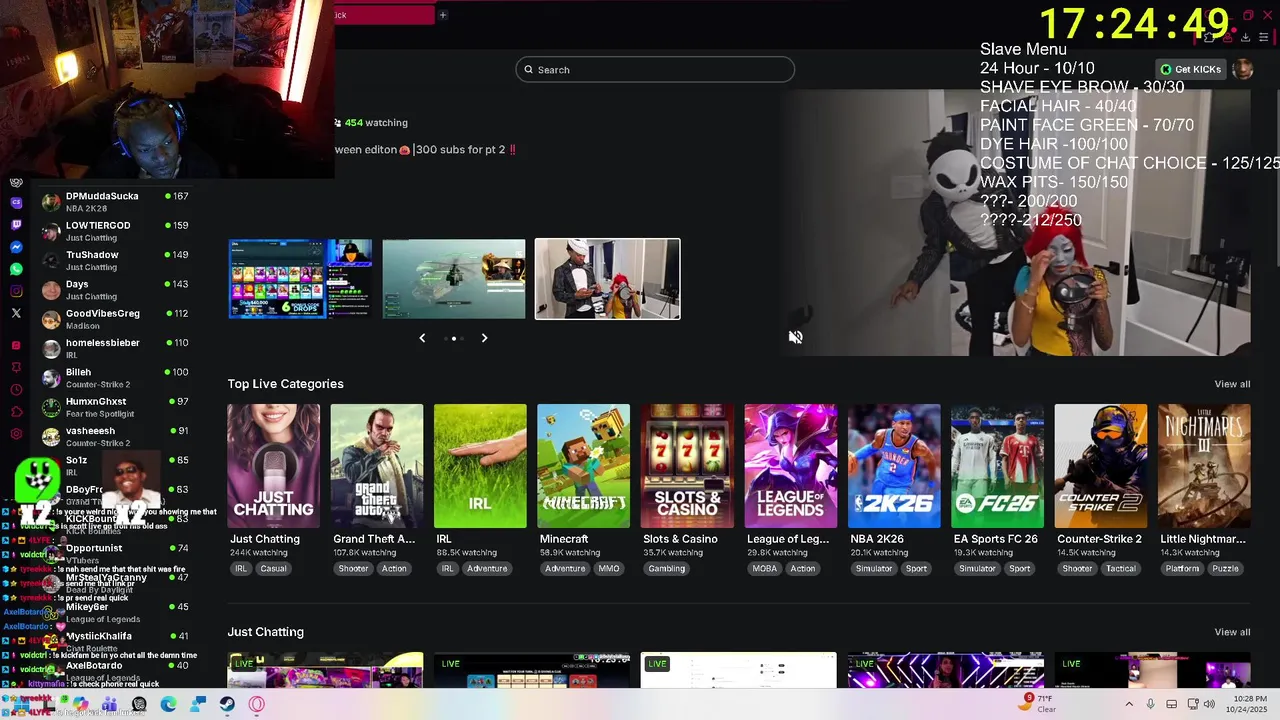Open the volume control in system tray
The width and height of the screenshot is (1280, 720).
1208,704
